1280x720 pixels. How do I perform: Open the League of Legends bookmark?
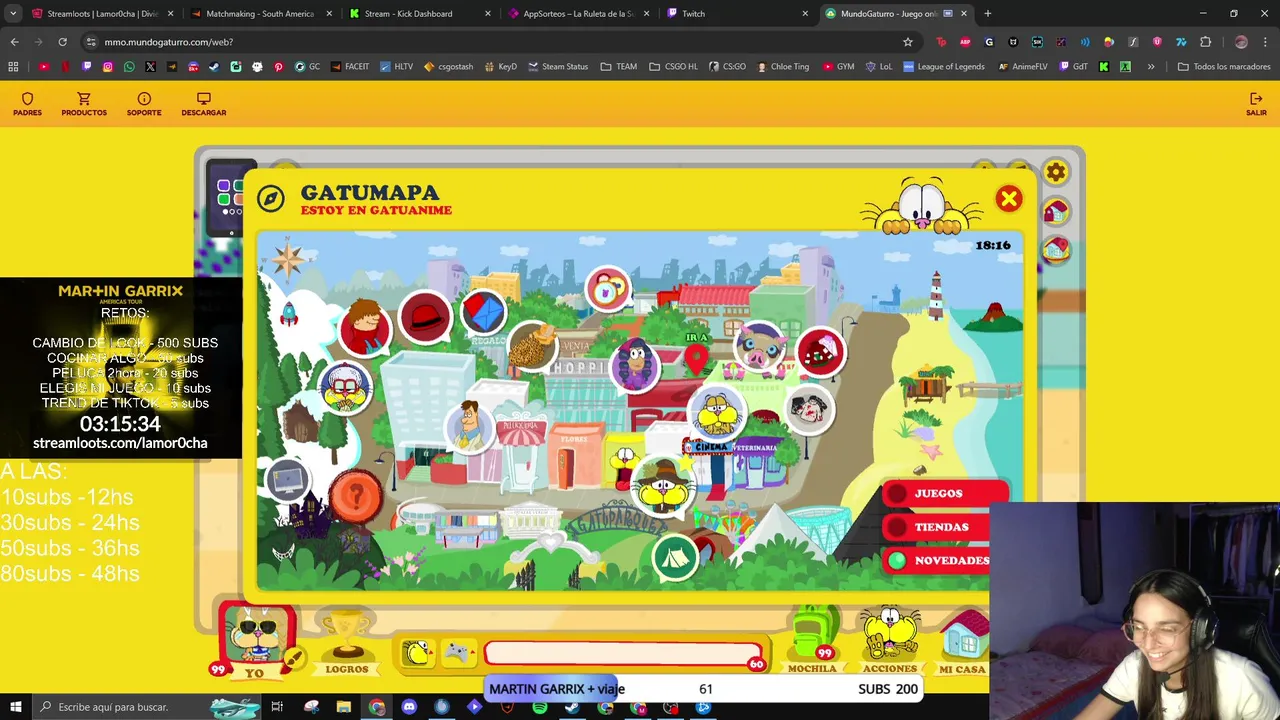[x=944, y=67]
